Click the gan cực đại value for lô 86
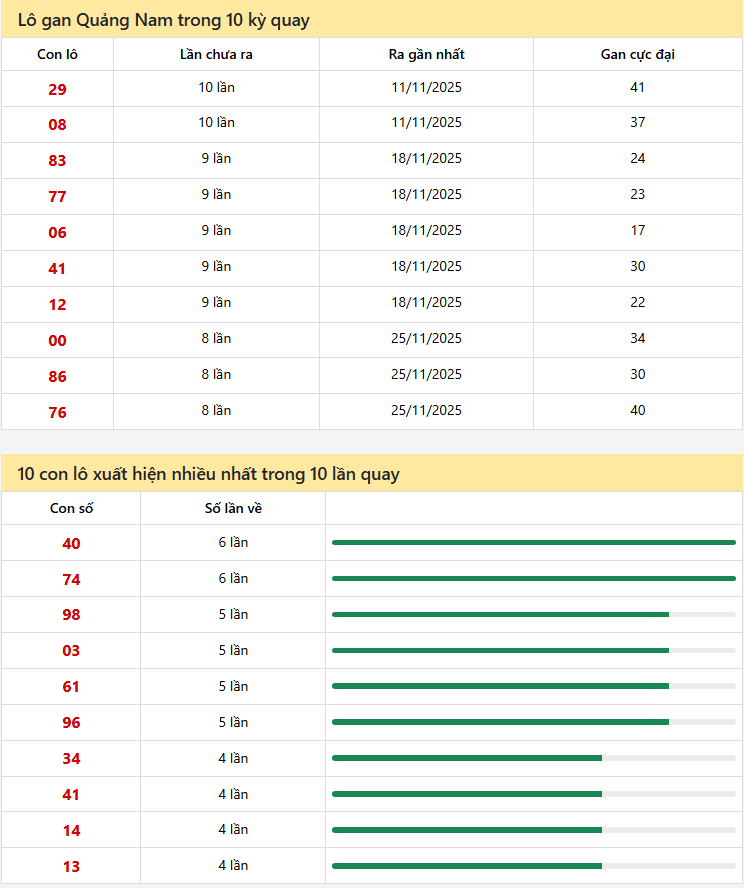Screen dimensions: 744x888 click(x=637, y=374)
